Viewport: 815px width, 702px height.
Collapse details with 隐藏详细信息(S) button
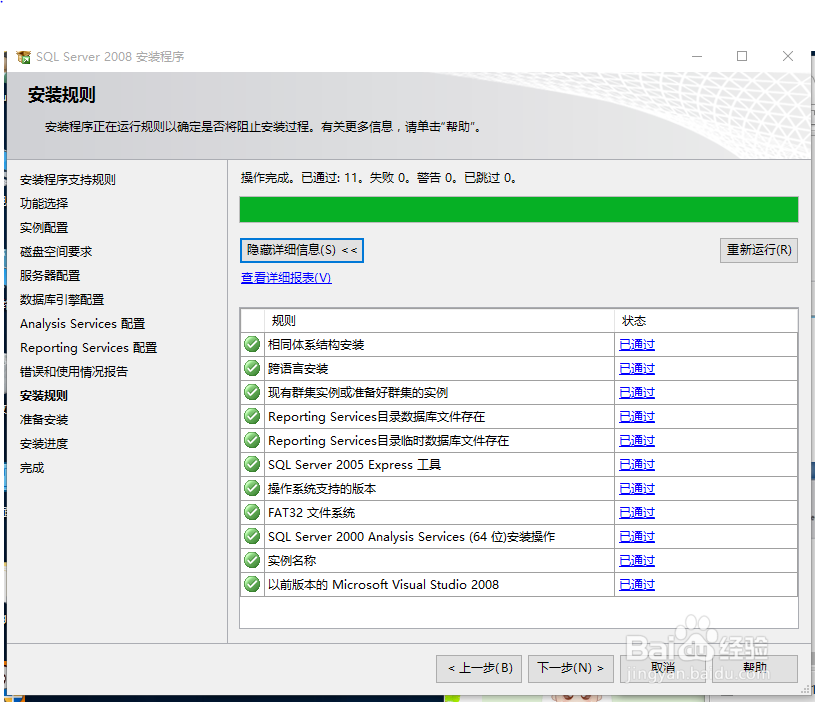(x=301, y=250)
